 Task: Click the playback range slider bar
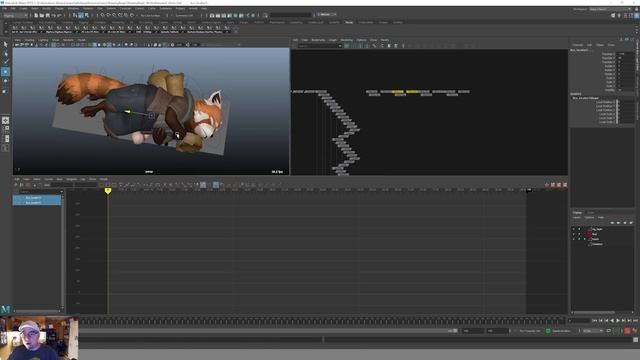coord(269,331)
